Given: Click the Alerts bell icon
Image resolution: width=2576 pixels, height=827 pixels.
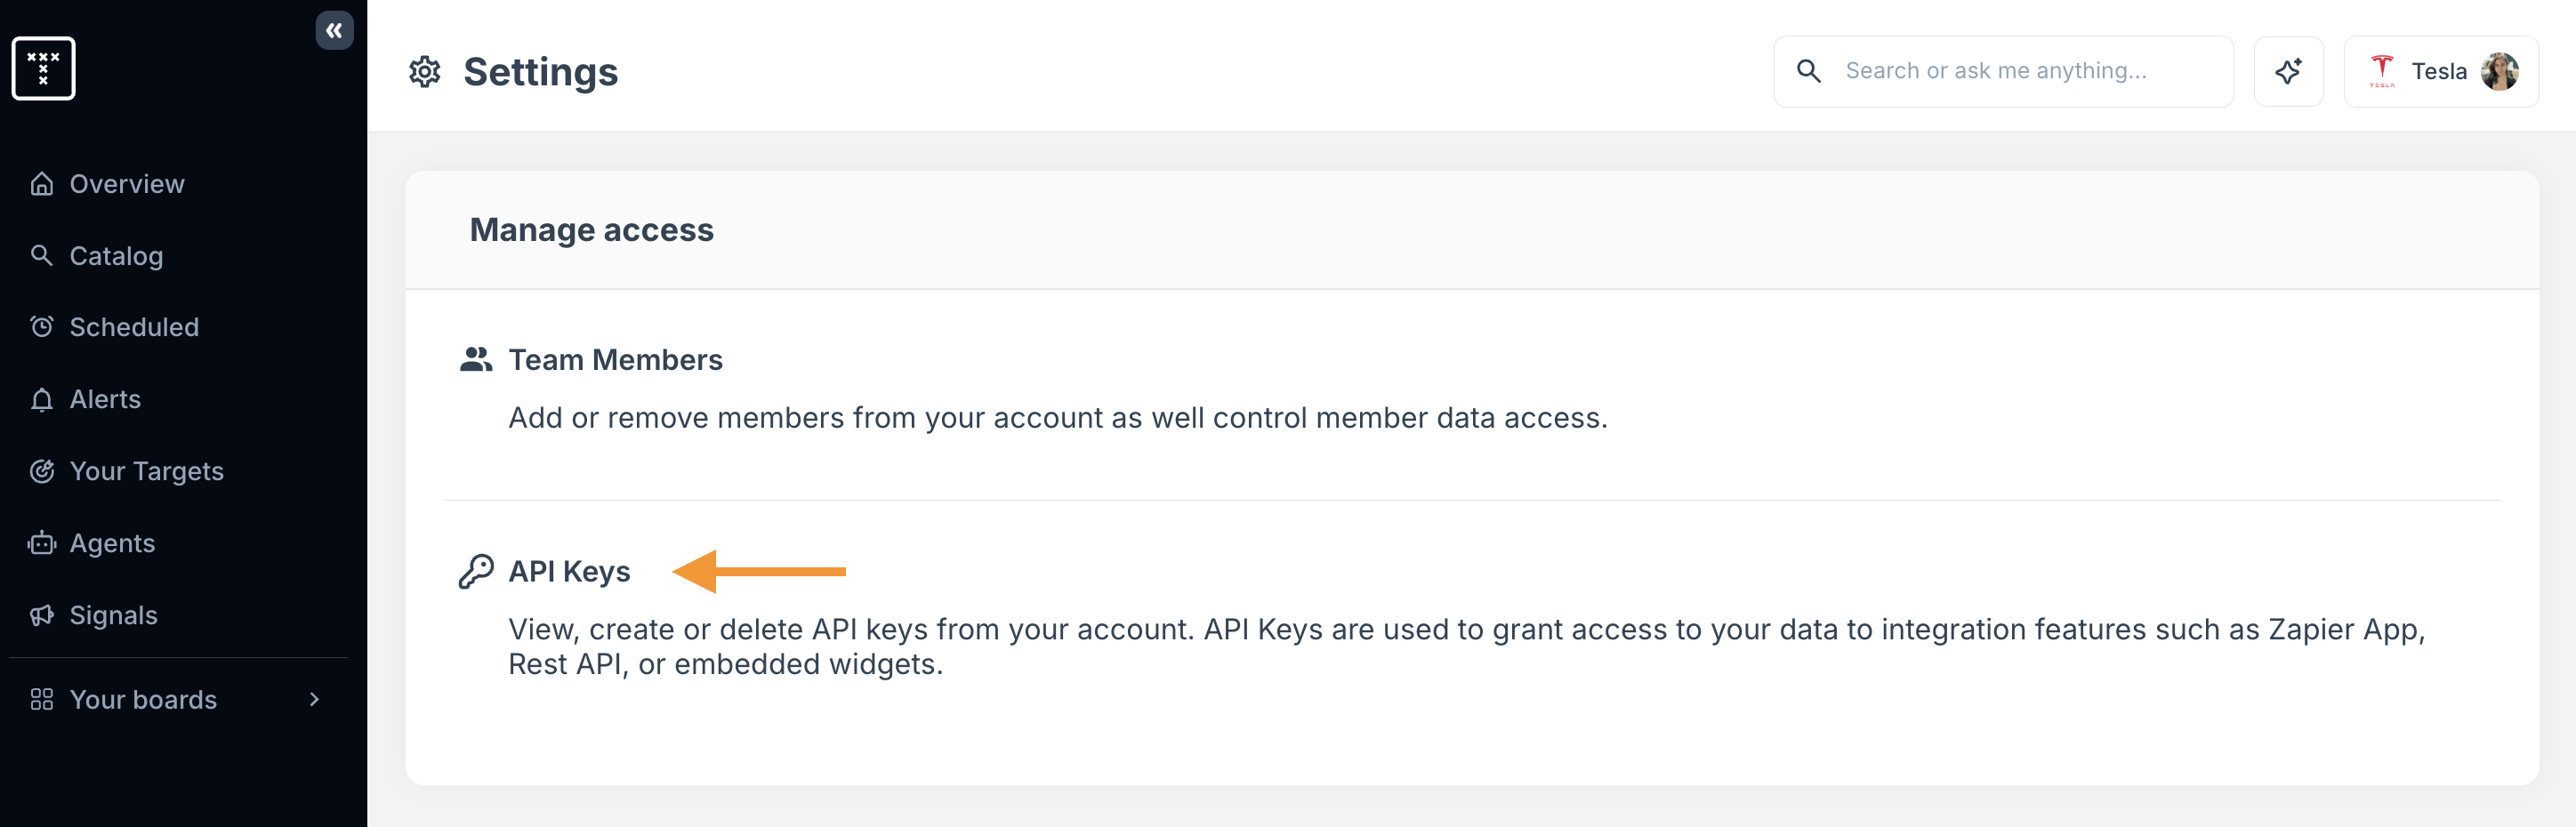Looking at the screenshot, I should [41, 398].
